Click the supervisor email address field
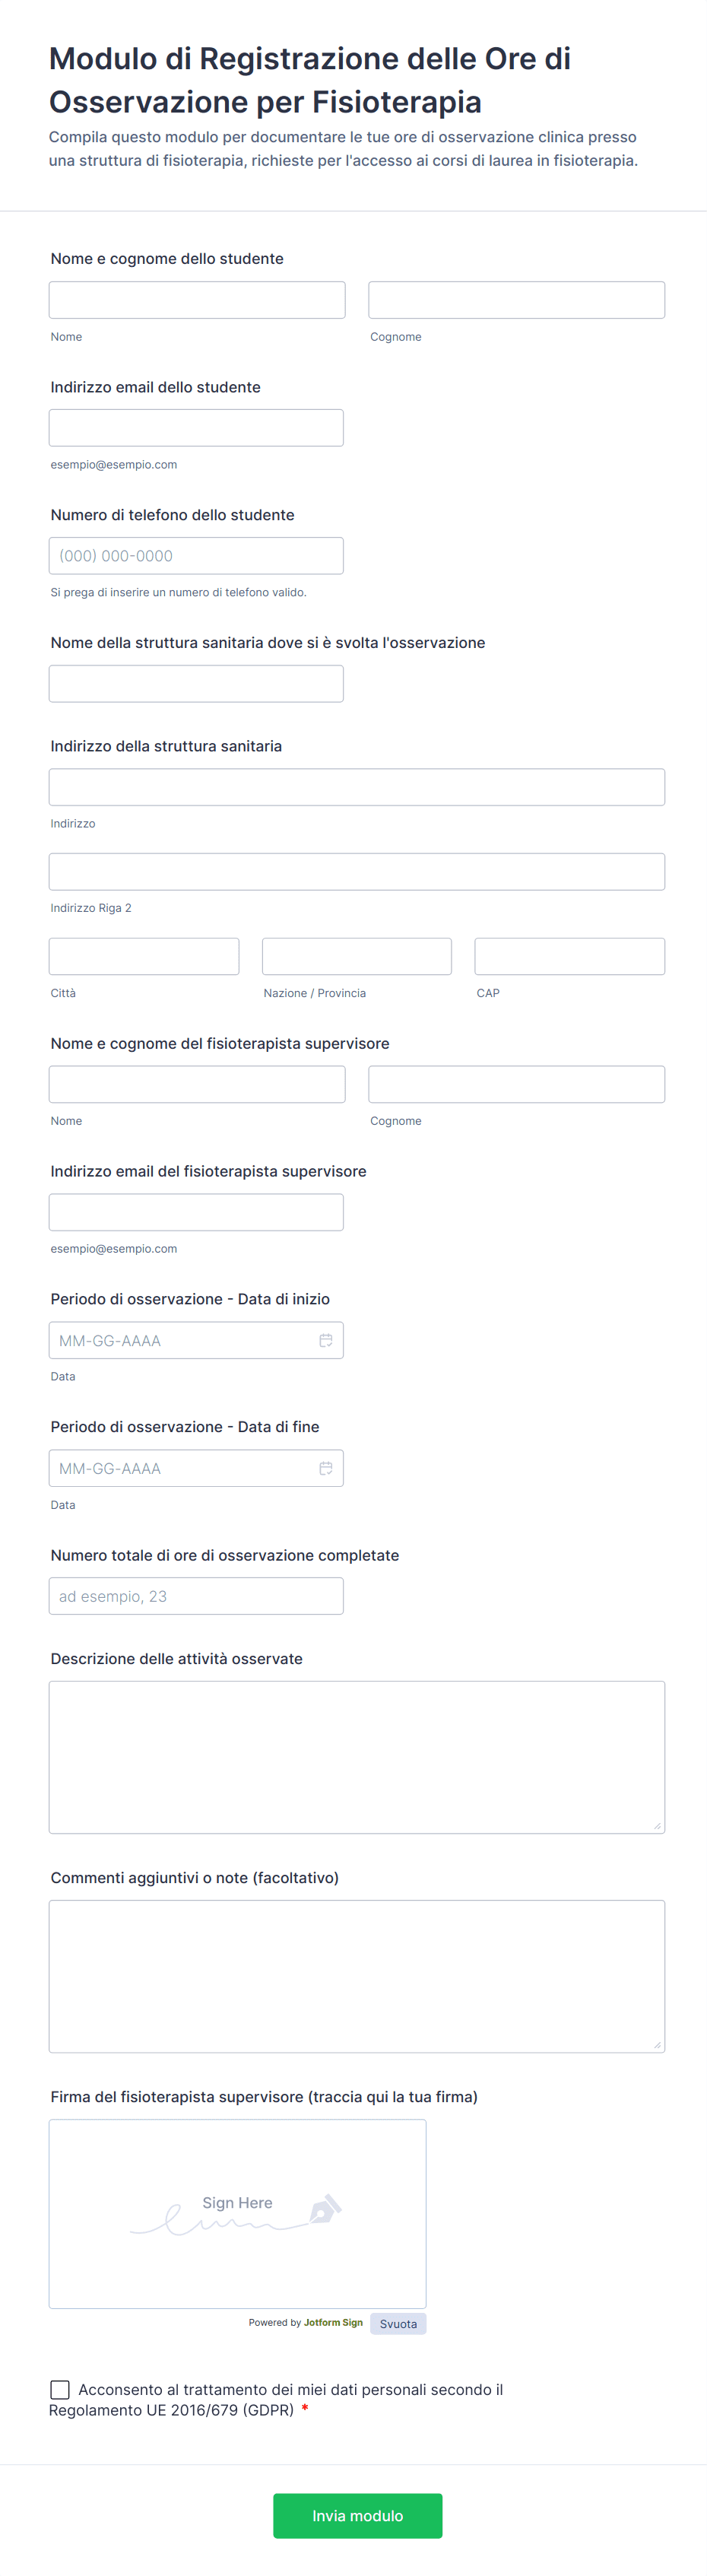The height and width of the screenshot is (2576, 707). point(196,1212)
